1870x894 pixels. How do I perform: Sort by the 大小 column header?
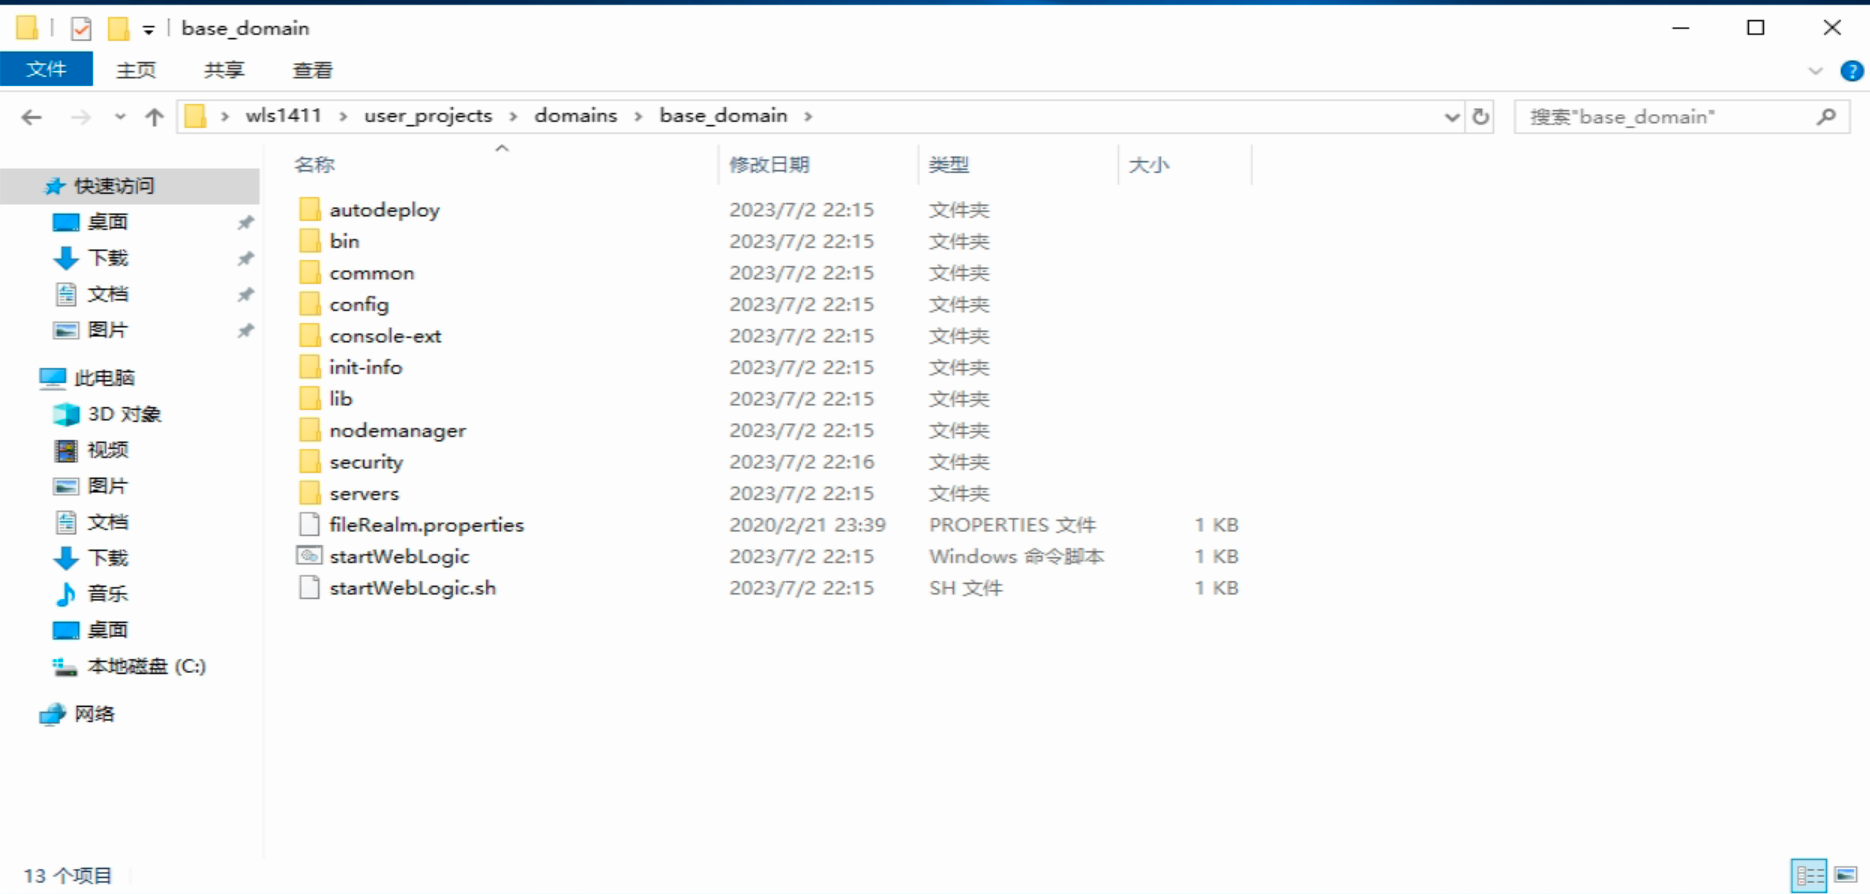click(x=1148, y=165)
